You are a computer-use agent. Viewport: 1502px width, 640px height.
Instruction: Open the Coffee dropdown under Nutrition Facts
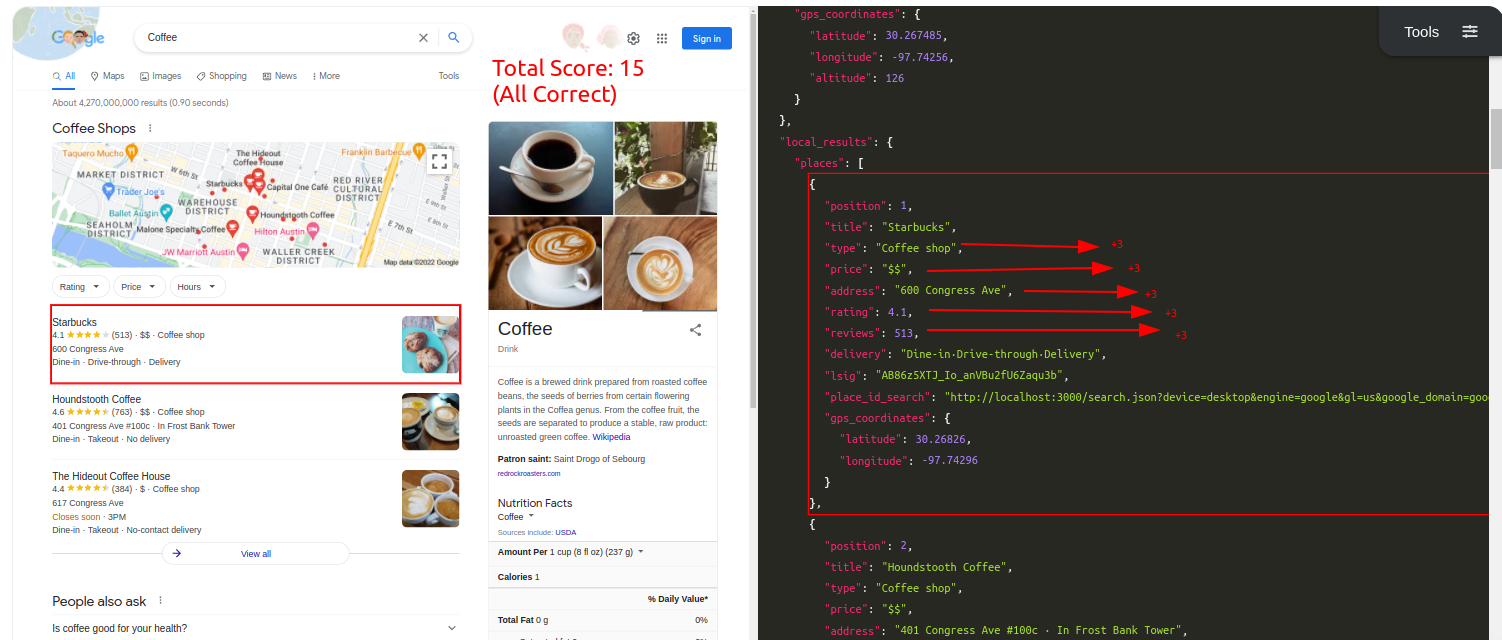coord(516,517)
